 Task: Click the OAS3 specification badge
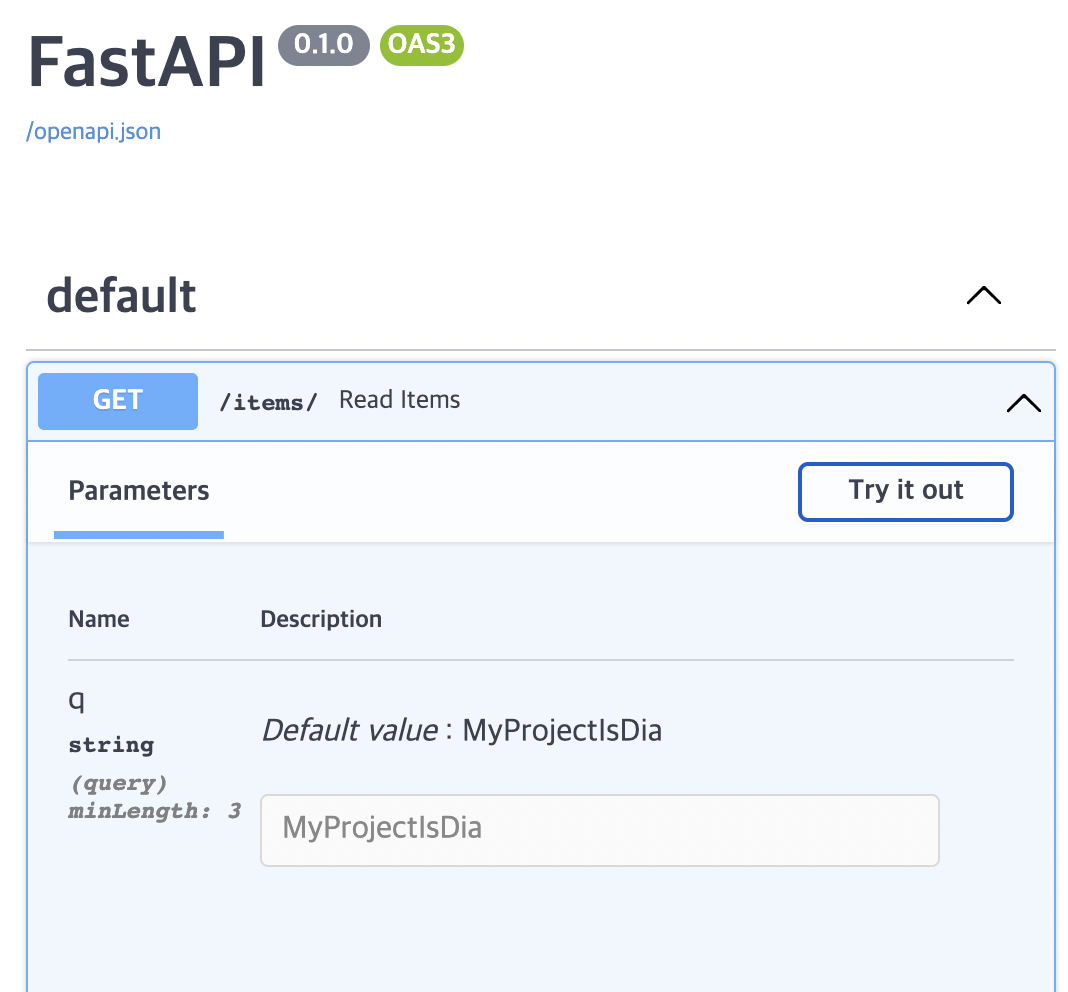(x=421, y=44)
